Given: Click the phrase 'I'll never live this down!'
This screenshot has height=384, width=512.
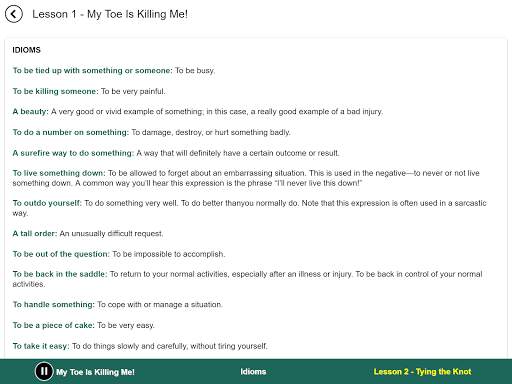Looking at the screenshot, I should point(318,183).
